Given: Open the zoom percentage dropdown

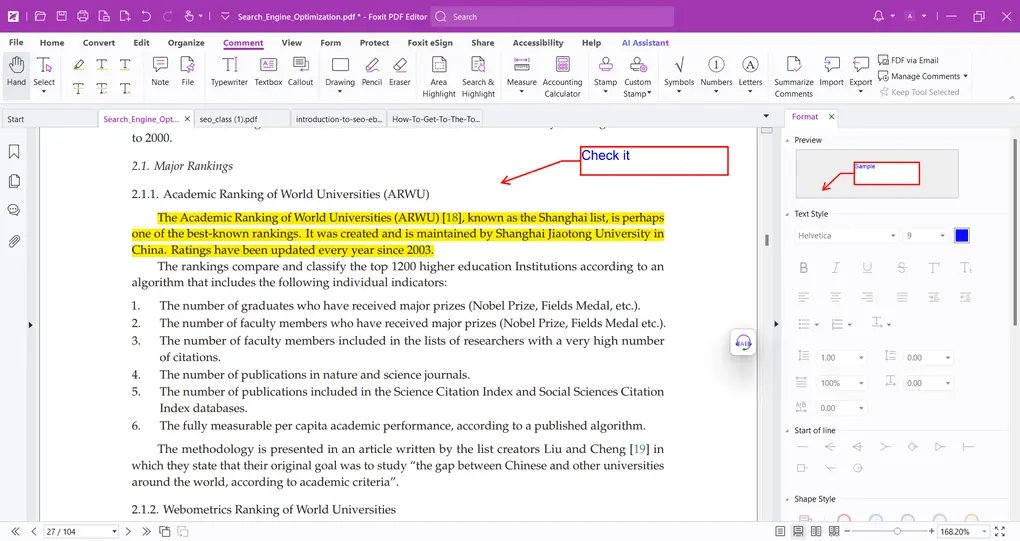Looking at the screenshot, I should [985, 531].
